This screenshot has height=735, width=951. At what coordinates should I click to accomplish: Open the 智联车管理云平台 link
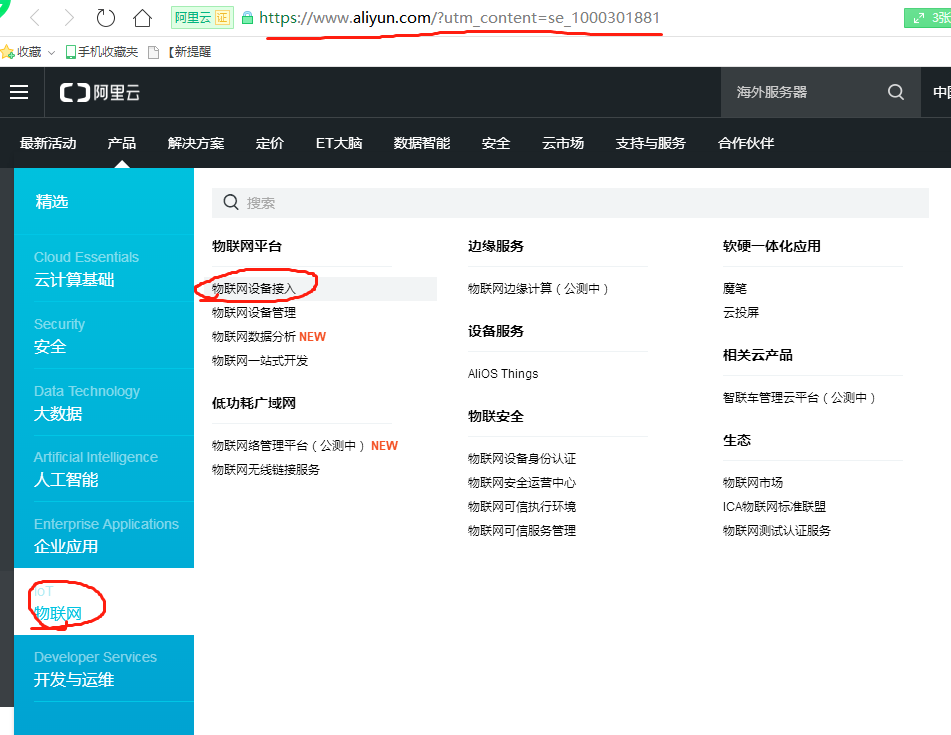tap(799, 398)
